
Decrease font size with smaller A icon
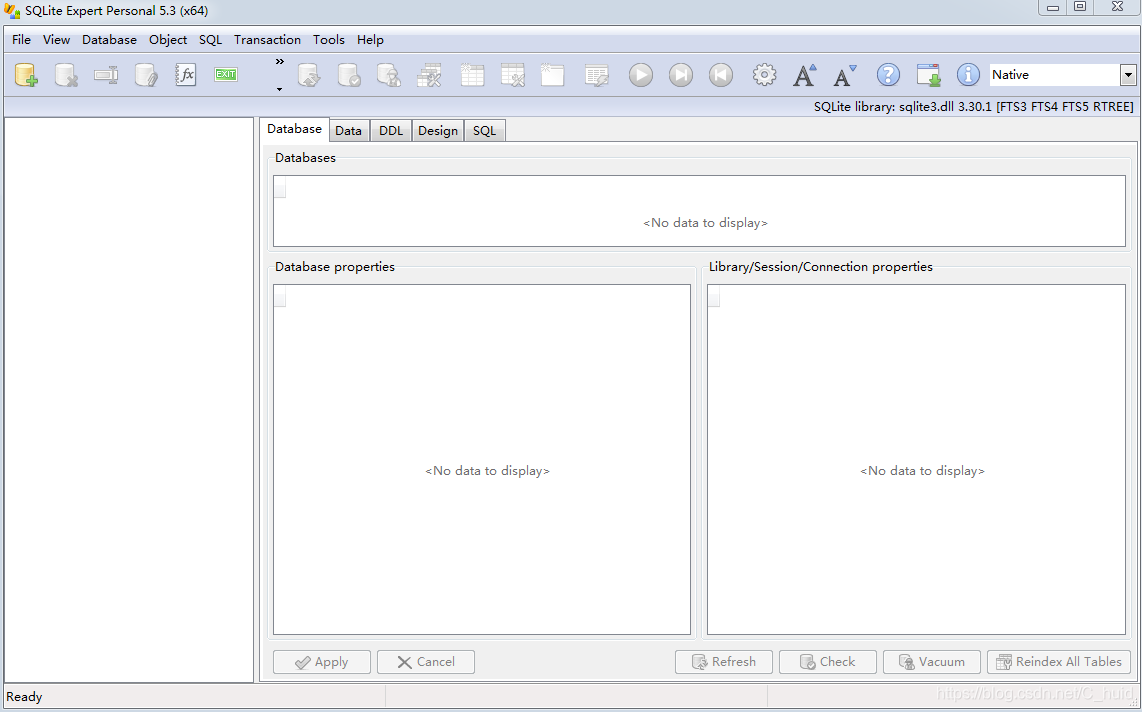[x=845, y=75]
